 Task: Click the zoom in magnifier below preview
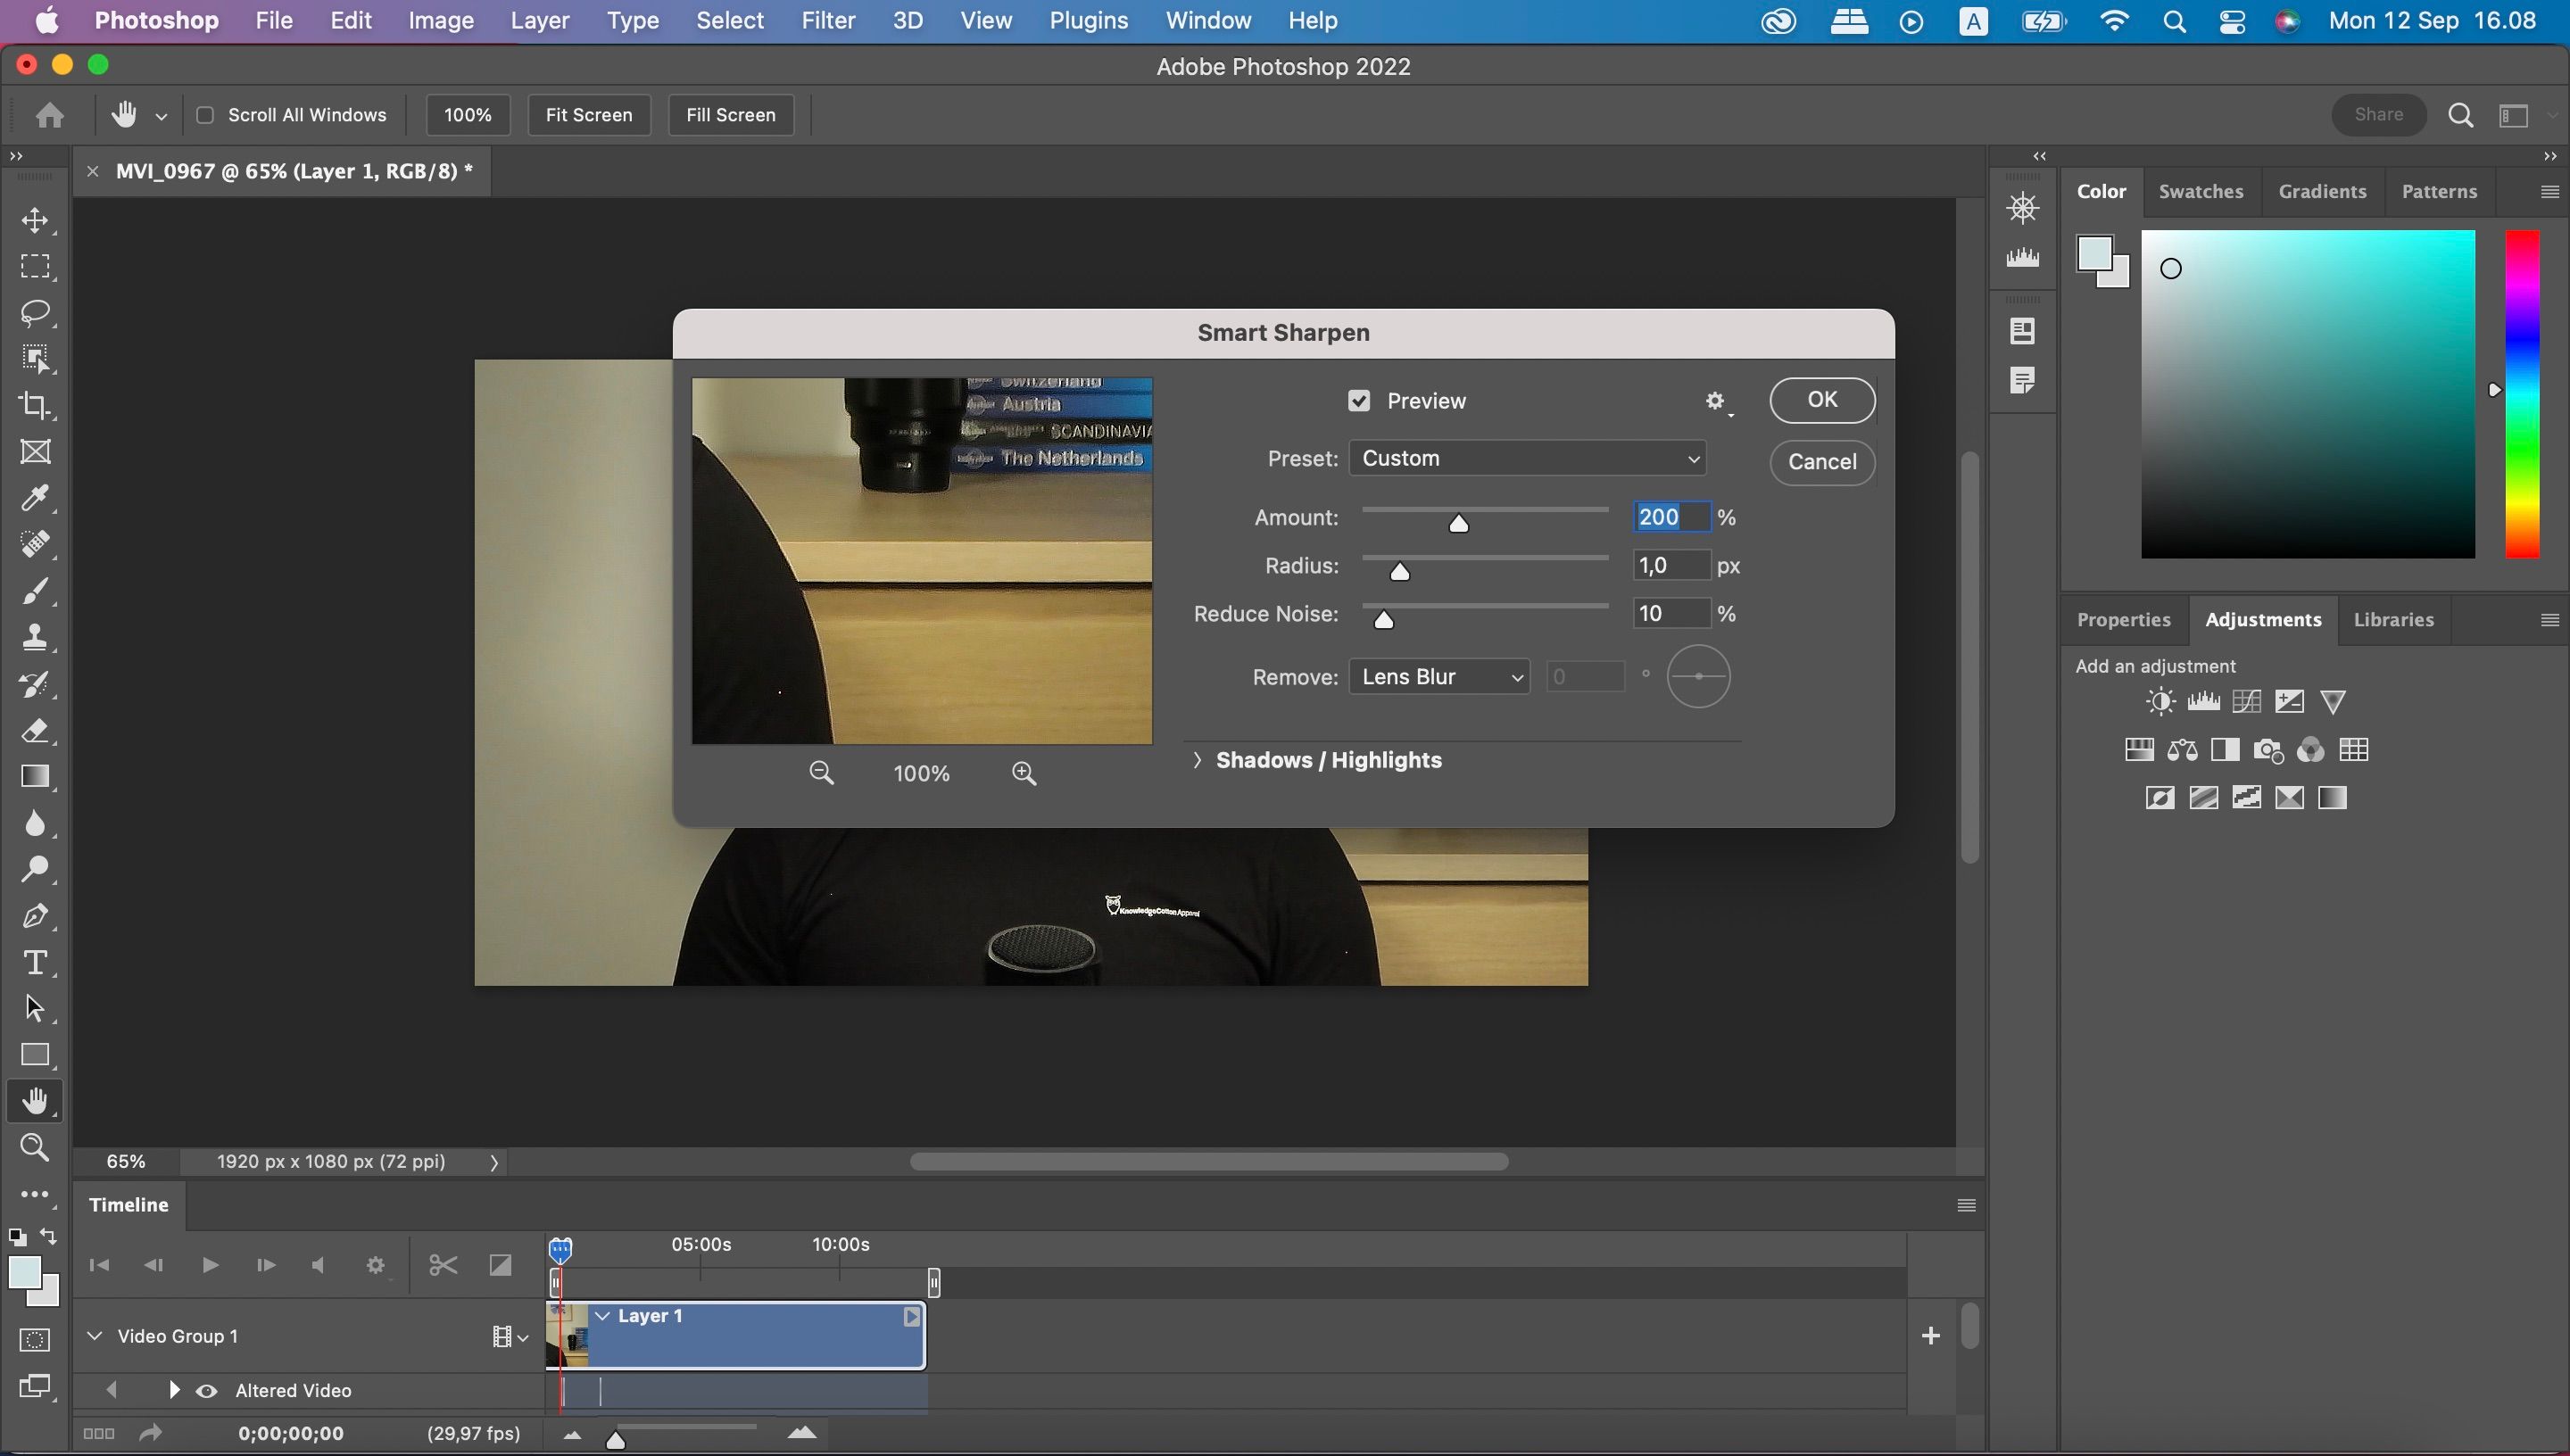point(1023,773)
